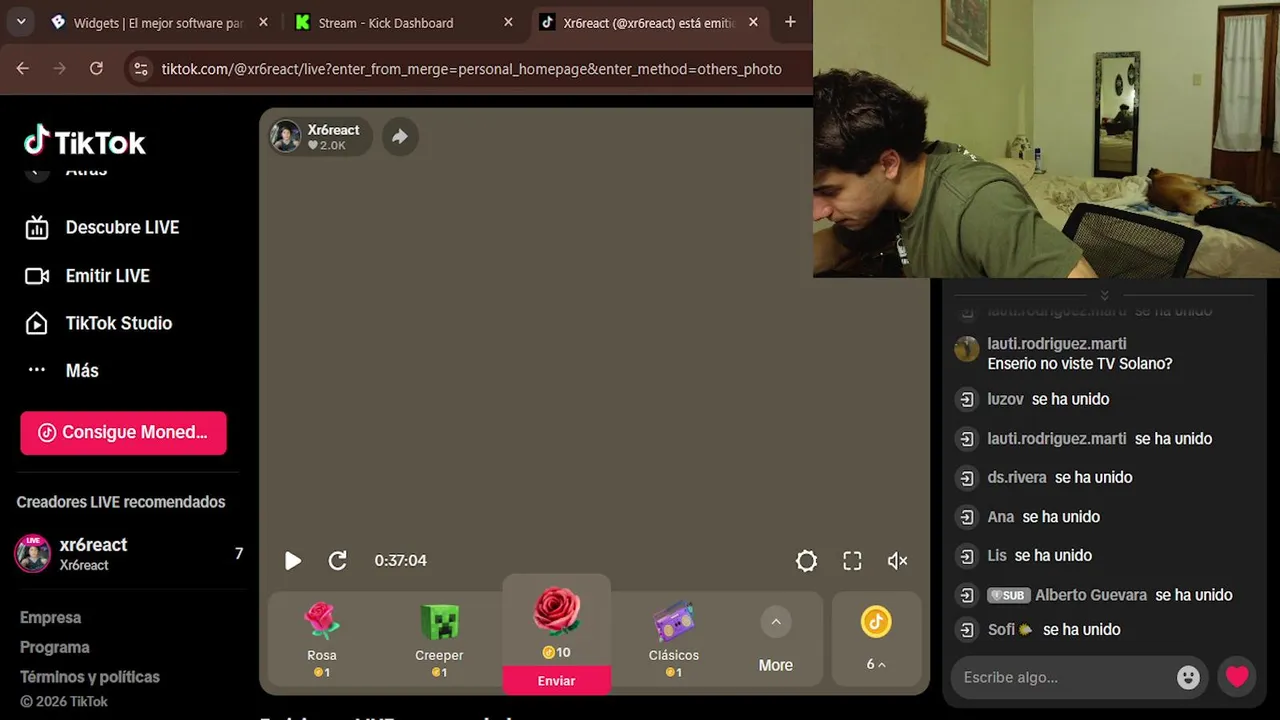Screen dimensions: 1280x720
Task: Click the Xr6react streamer avatar
Action: tap(285, 137)
